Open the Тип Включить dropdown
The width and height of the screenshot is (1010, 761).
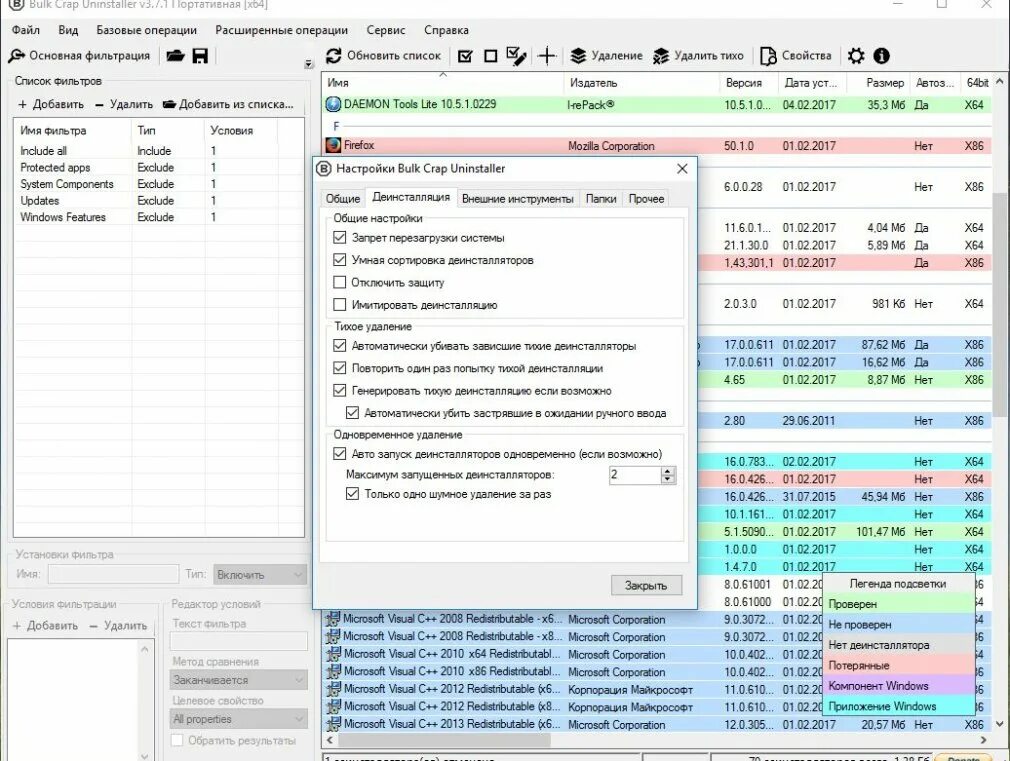click(x=260, y=575)
